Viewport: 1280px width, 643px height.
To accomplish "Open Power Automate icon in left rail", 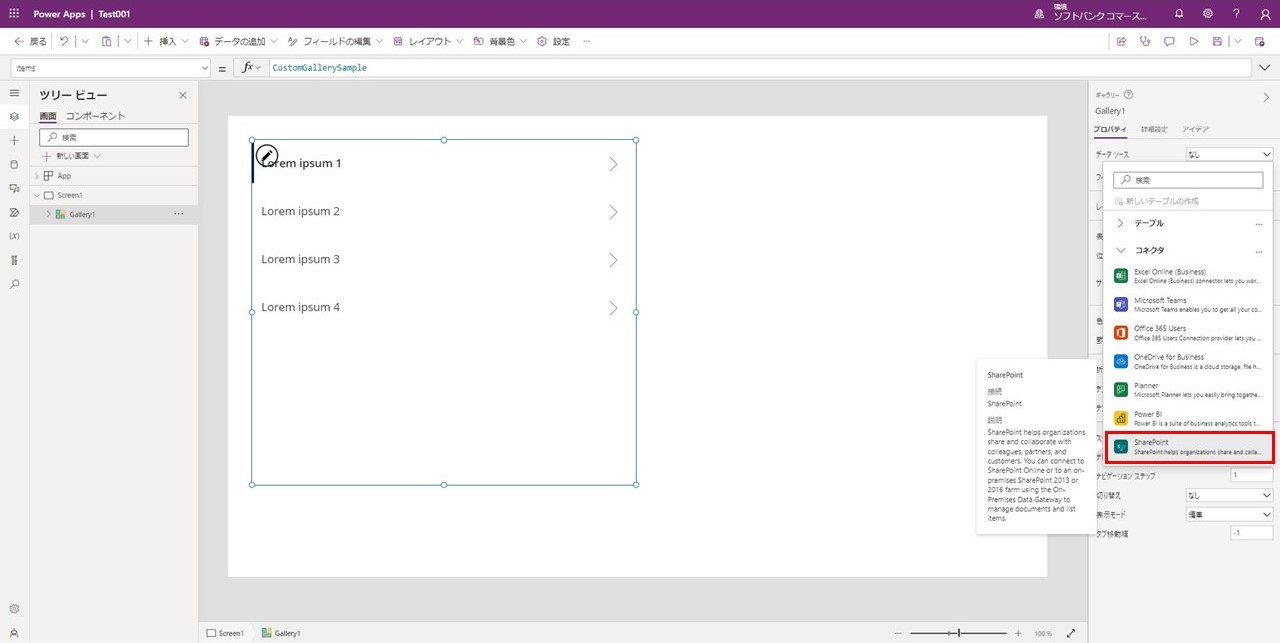I will [x=14, y=212].
